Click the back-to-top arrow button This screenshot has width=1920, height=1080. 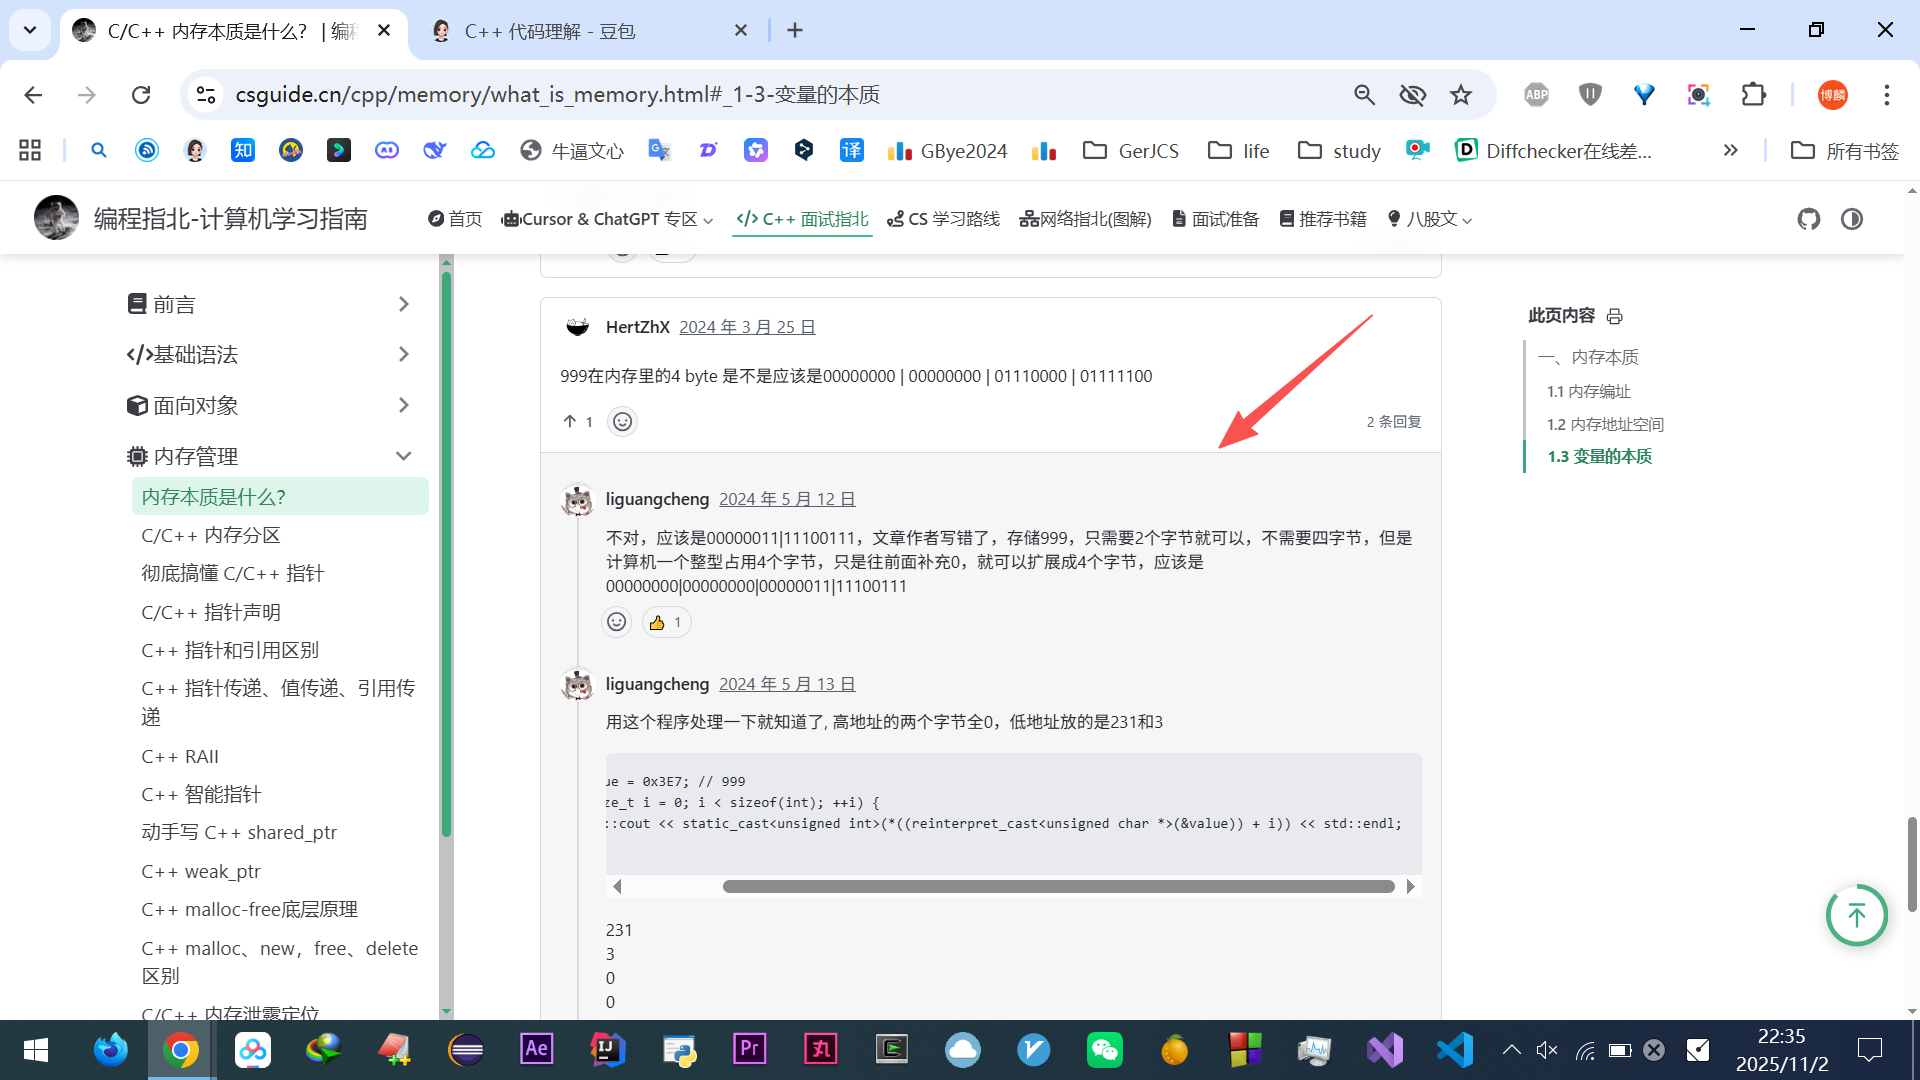tap(1856, 915)
